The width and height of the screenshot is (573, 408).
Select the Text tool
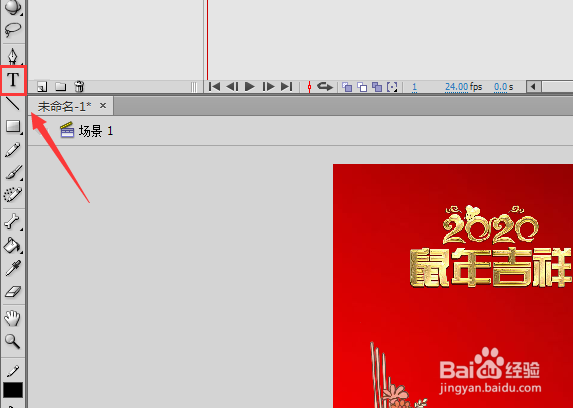(x=13, y=79)
